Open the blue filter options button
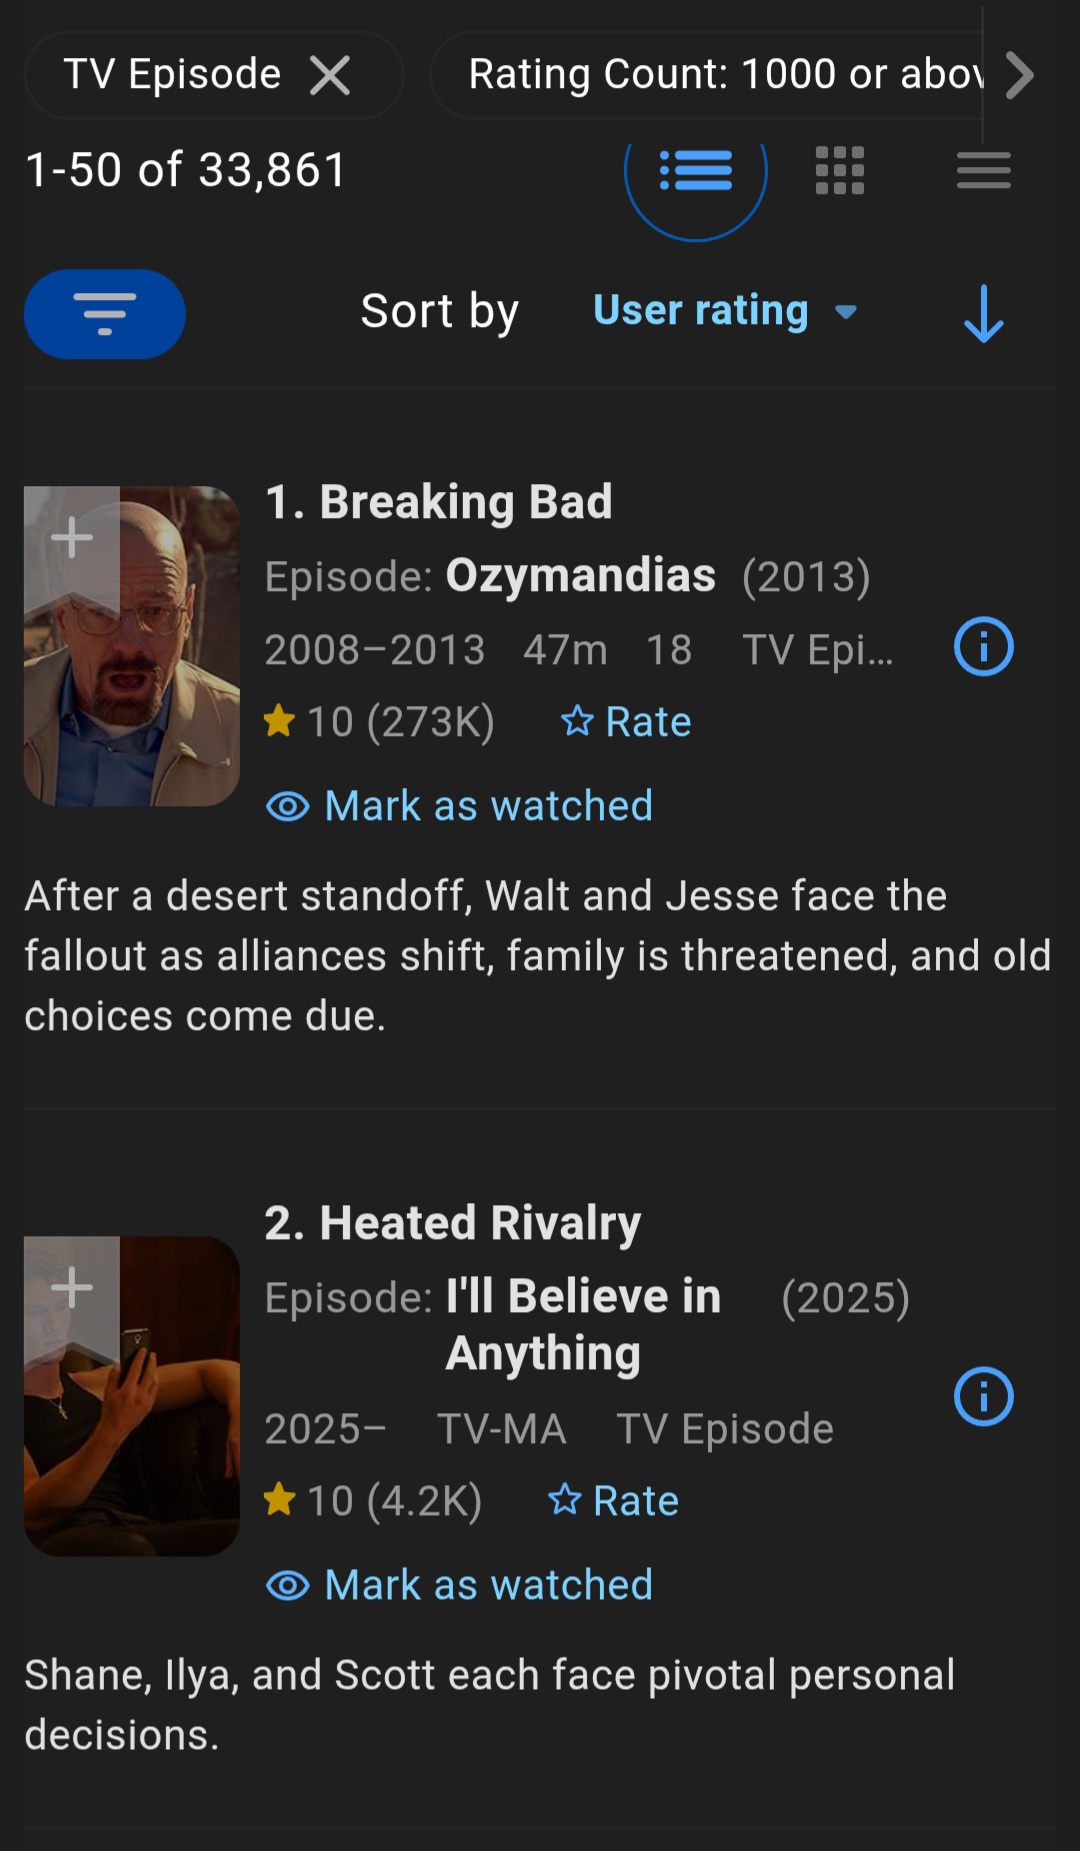This screenshot has width=1080, height=1851. click(x=105, y=314)
